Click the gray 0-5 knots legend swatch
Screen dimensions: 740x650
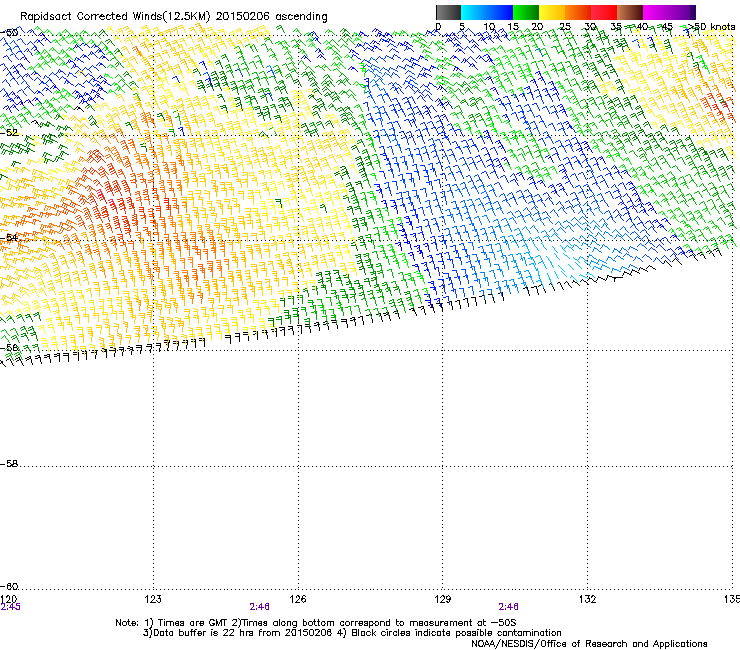[448, 12]
